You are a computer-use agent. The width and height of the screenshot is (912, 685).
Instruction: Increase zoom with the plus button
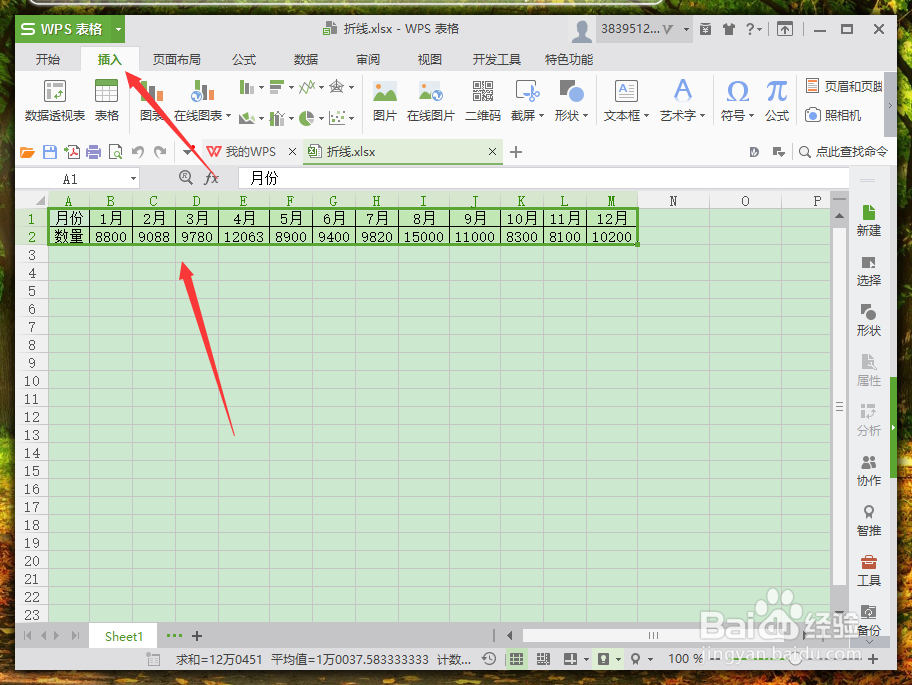873,659
